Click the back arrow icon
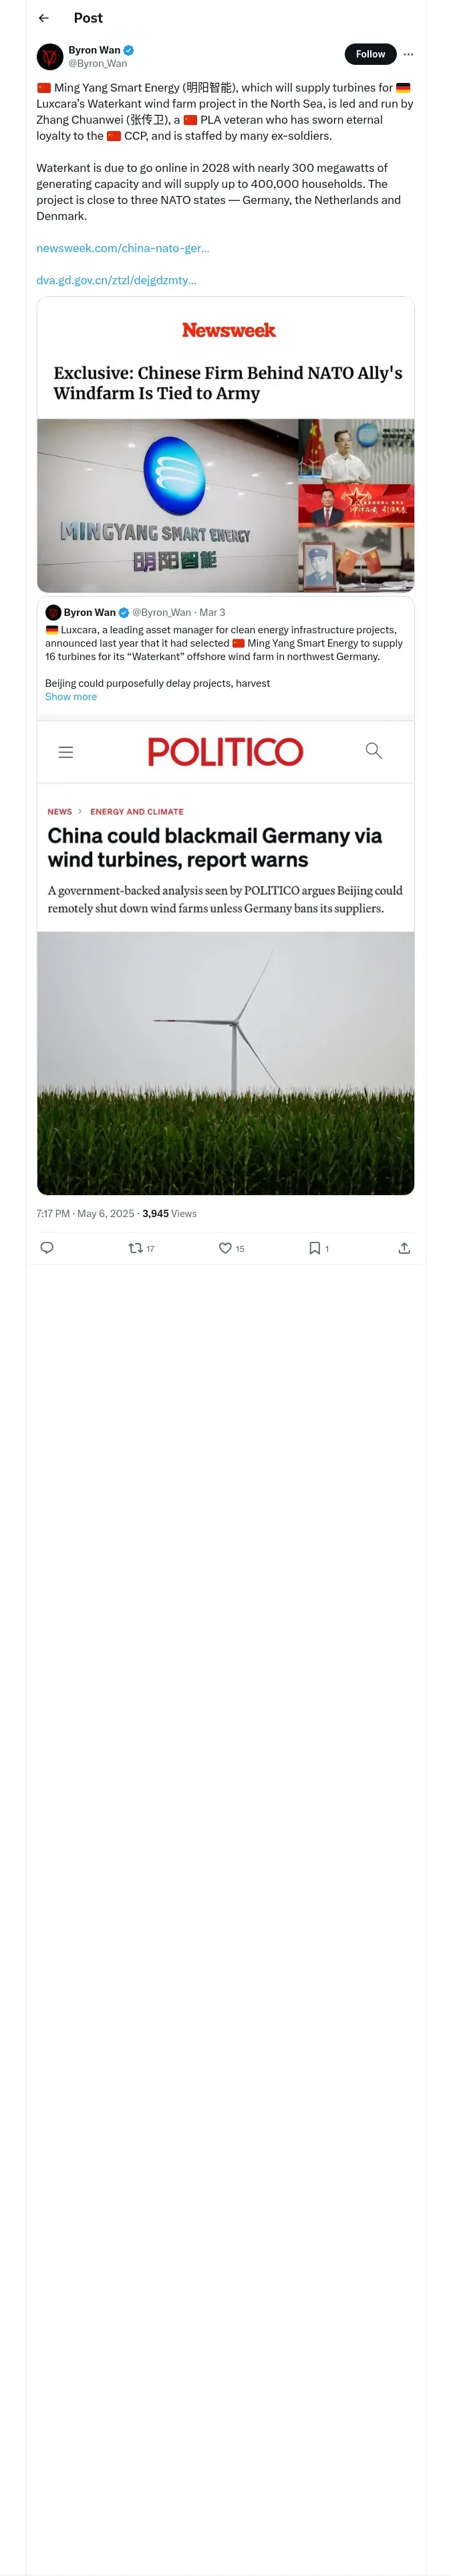 pyautogui.click(x=43, y=18)
